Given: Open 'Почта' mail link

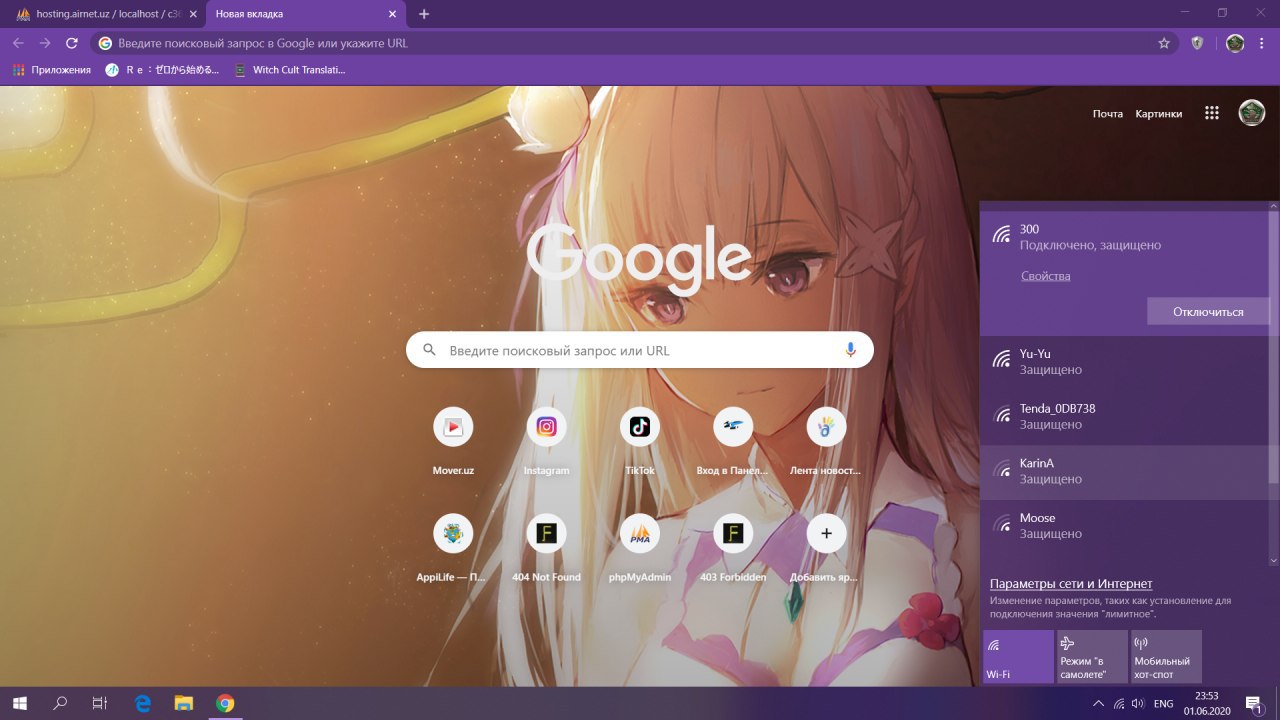Looking at the screenshot, I should tap(1108, 114).
